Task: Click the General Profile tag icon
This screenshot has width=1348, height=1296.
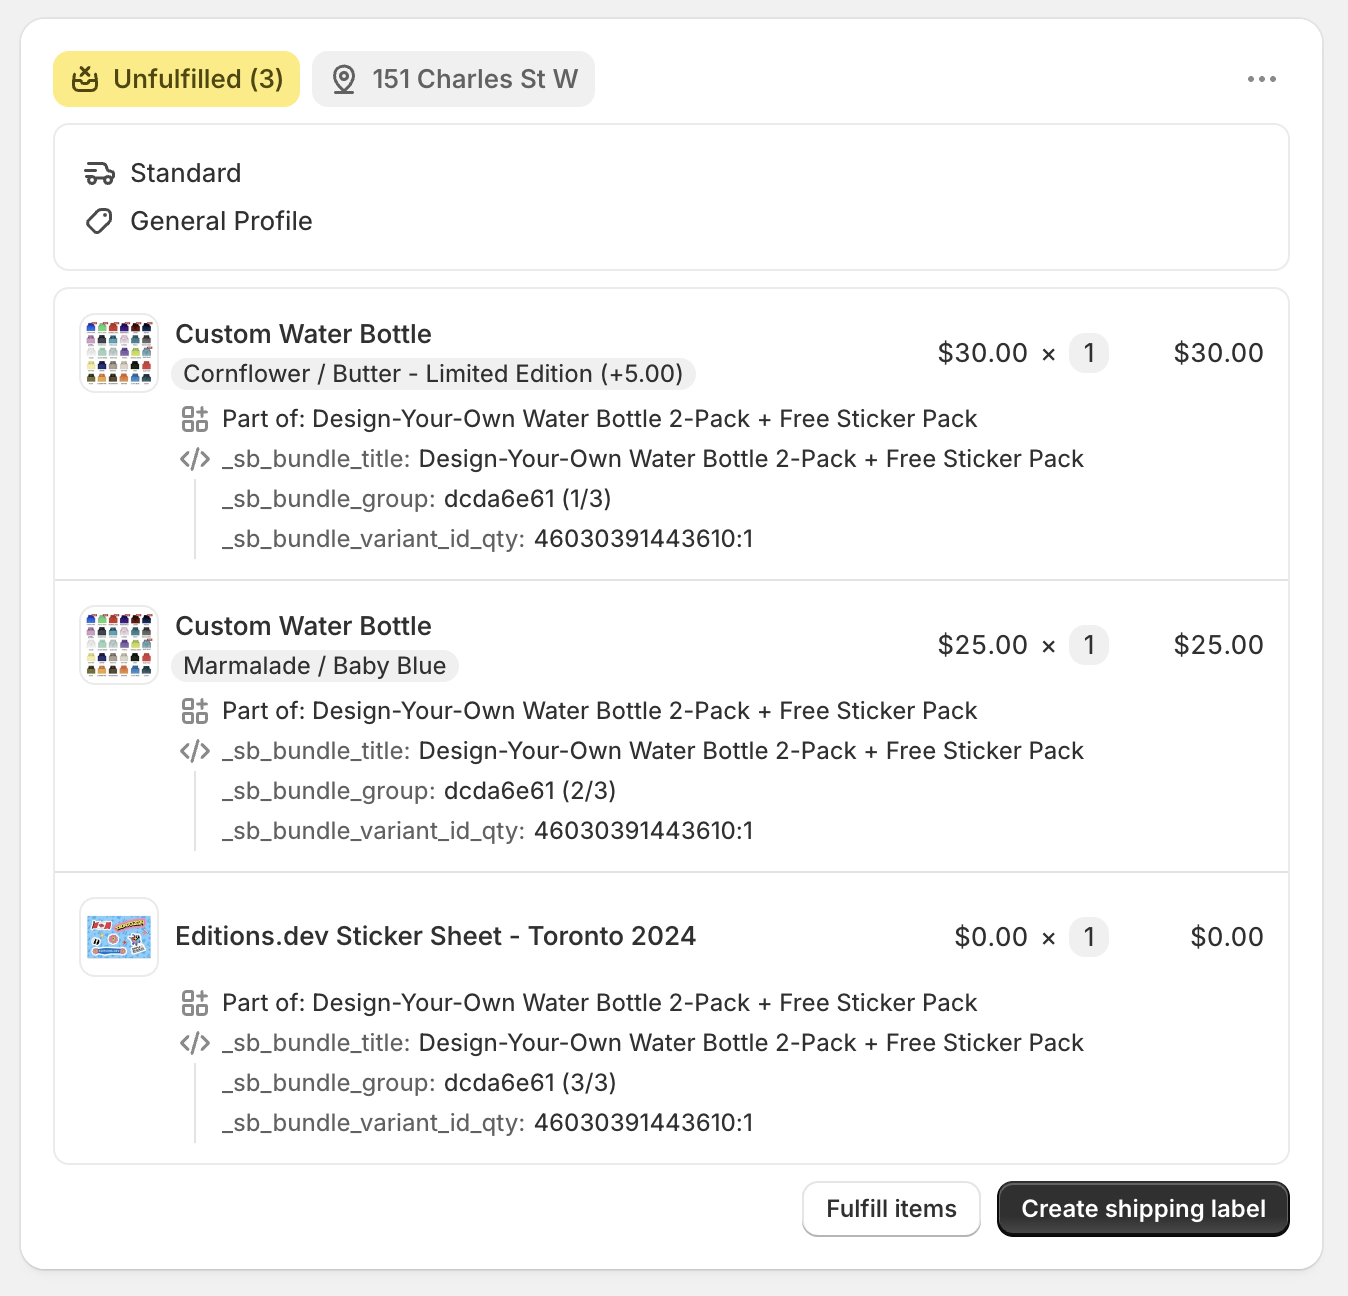Action: click(99, 221)
